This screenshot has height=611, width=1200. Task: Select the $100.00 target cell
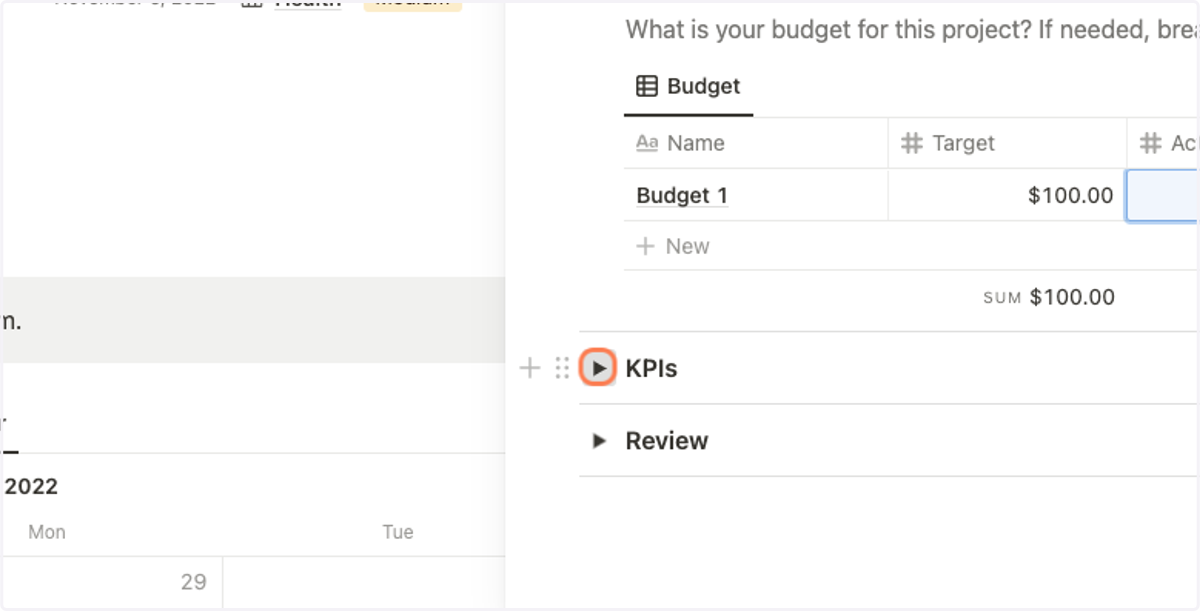click(1007, 195)
